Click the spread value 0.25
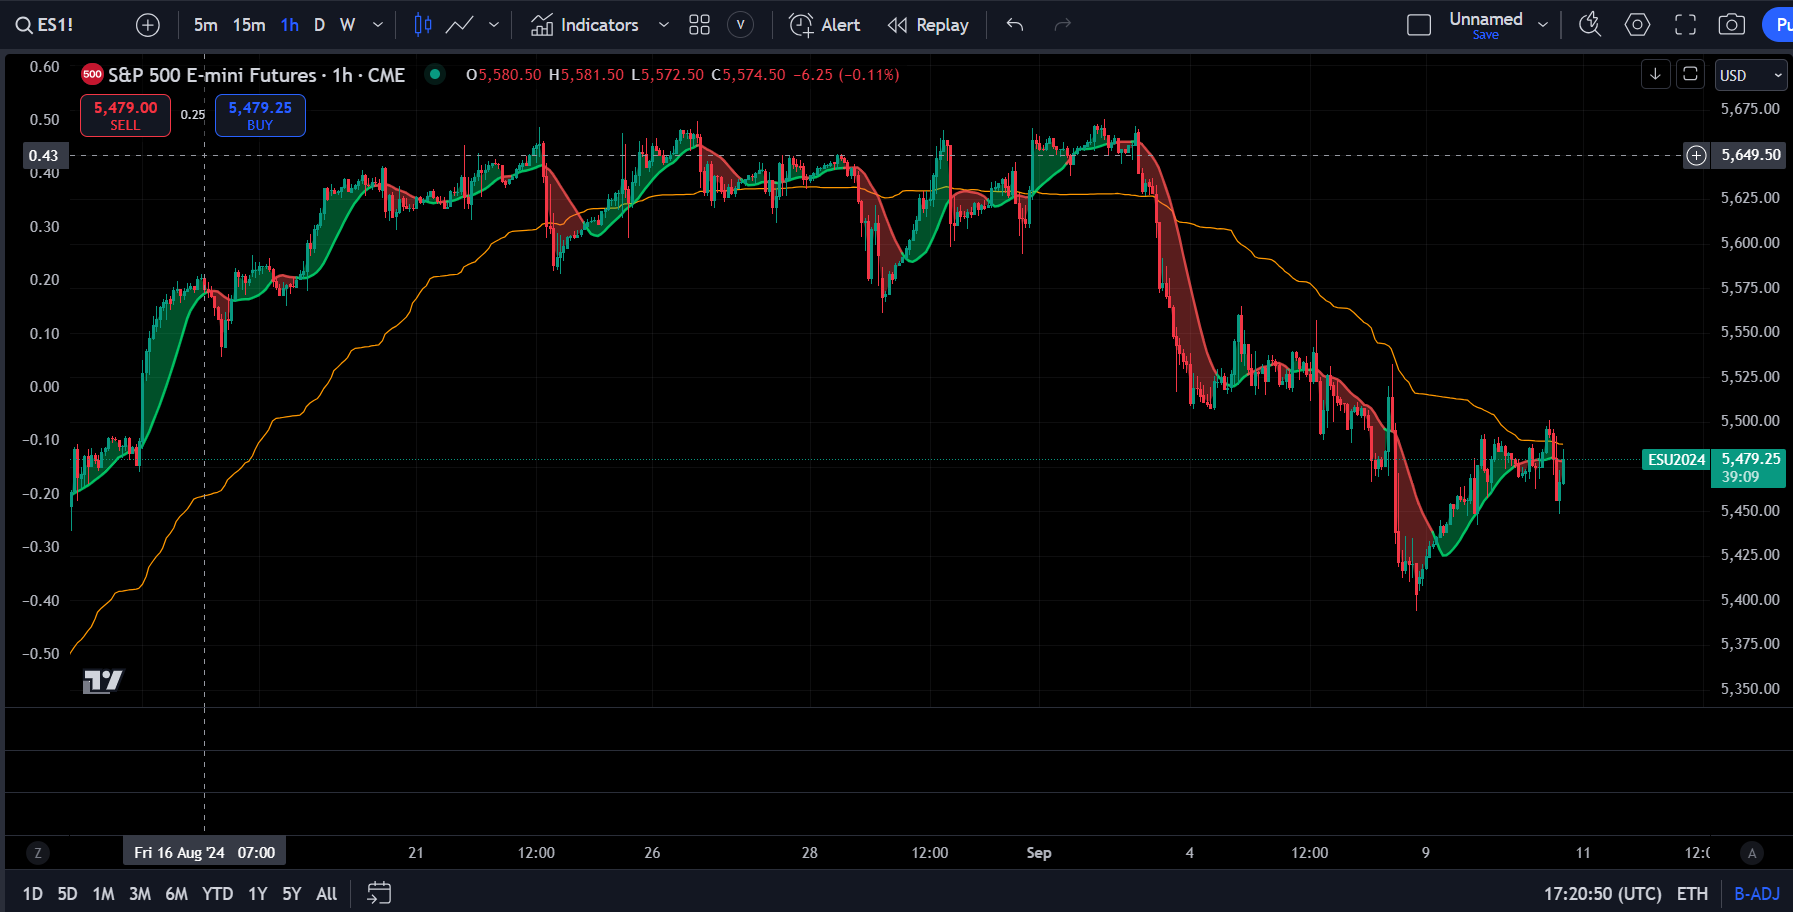The image size is (1793, 912). point(193,115)
